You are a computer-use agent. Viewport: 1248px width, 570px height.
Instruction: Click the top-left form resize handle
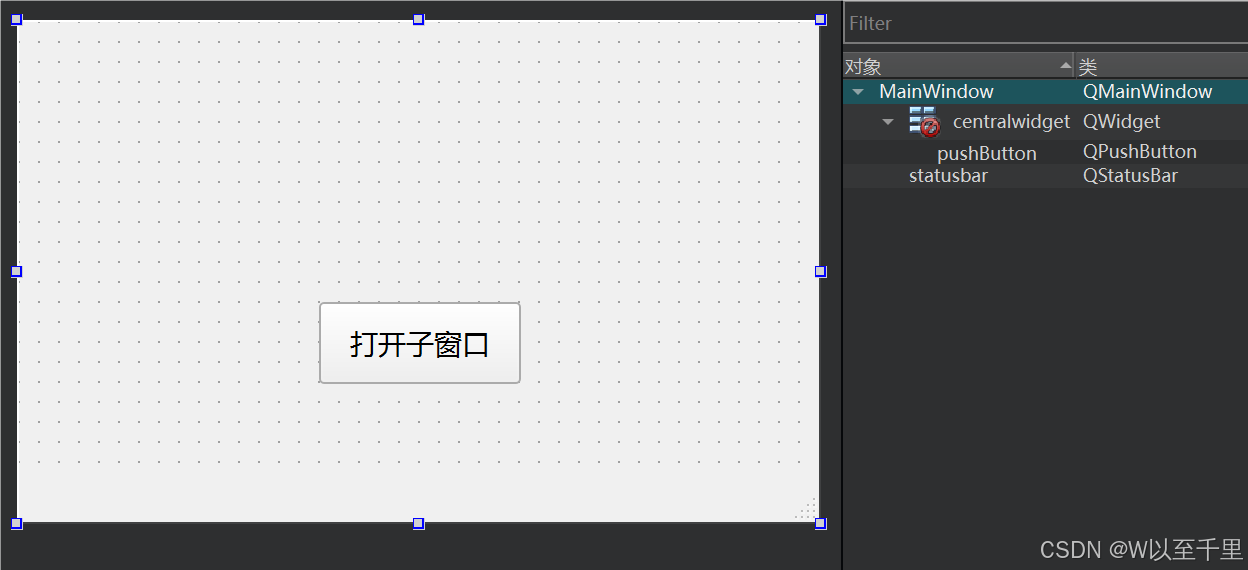(x=17, y=19)
